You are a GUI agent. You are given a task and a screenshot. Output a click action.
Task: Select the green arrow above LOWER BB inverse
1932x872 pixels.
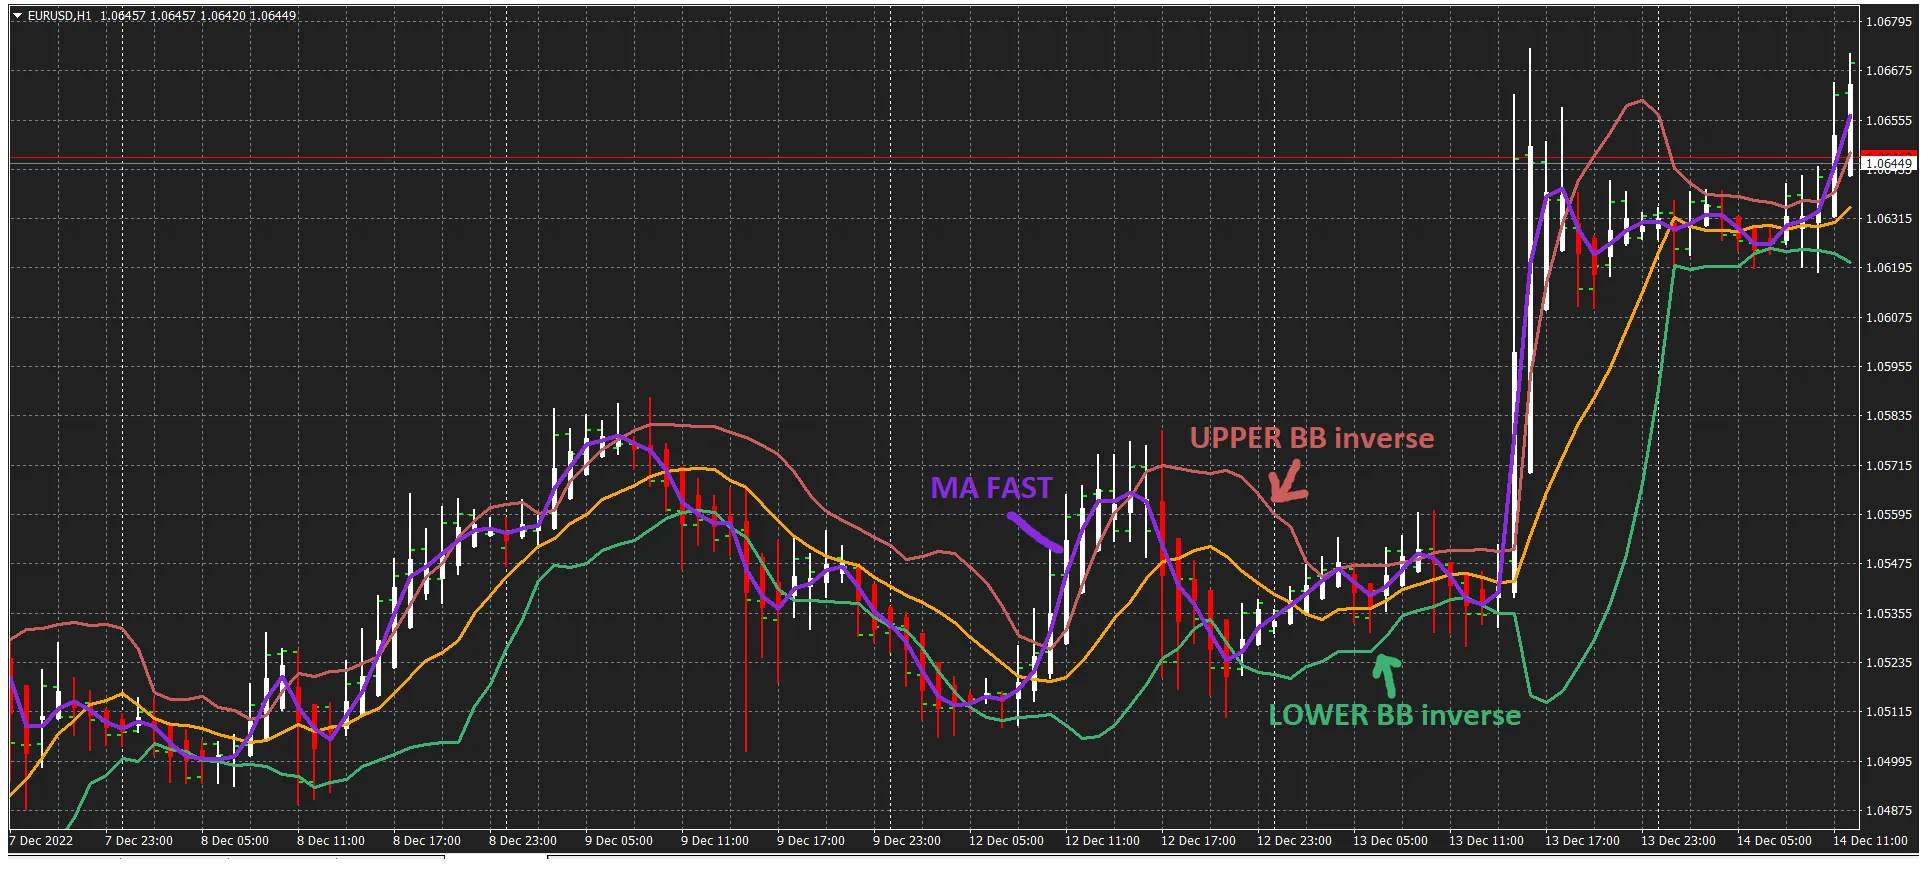[1386, 675]
